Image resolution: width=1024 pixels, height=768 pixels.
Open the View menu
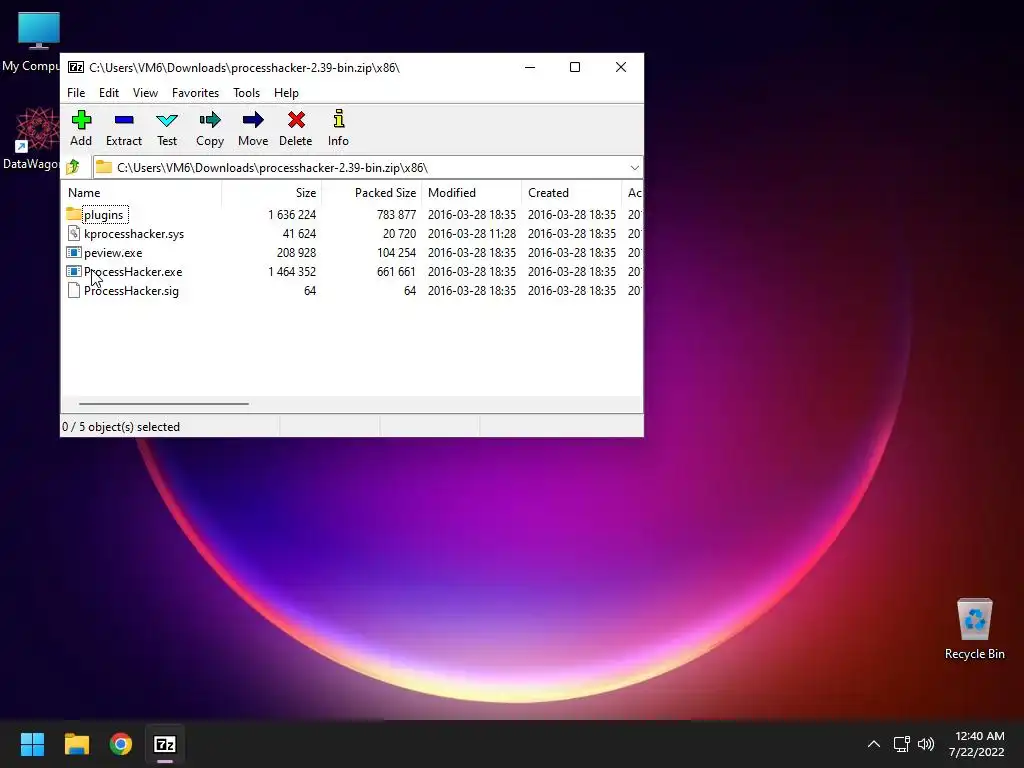pos(145,93)
